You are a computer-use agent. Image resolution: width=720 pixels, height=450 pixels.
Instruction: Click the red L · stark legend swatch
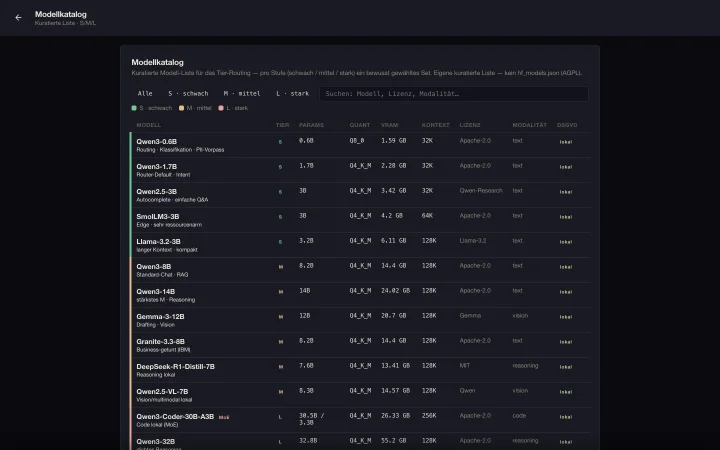[x=221, y=108]
